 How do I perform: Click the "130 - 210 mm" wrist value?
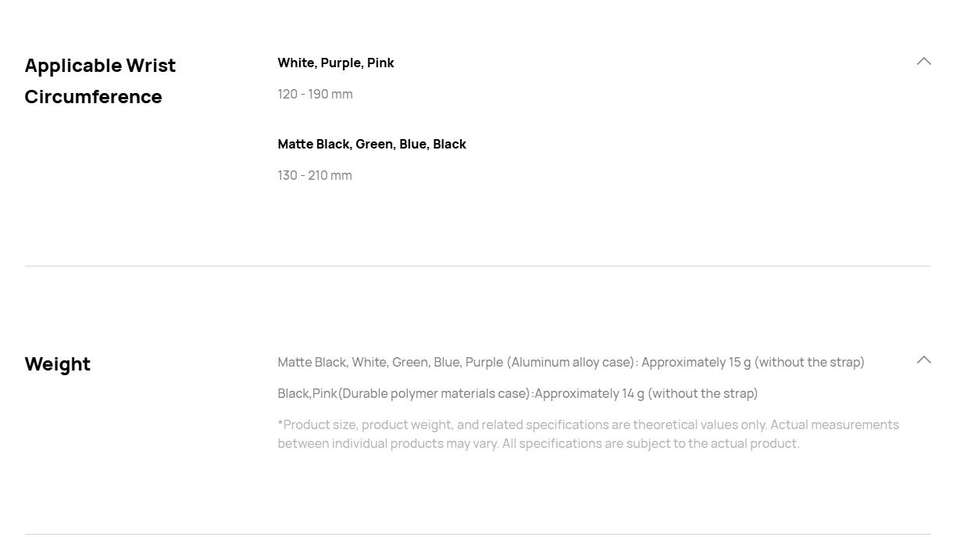pos(315,175)
